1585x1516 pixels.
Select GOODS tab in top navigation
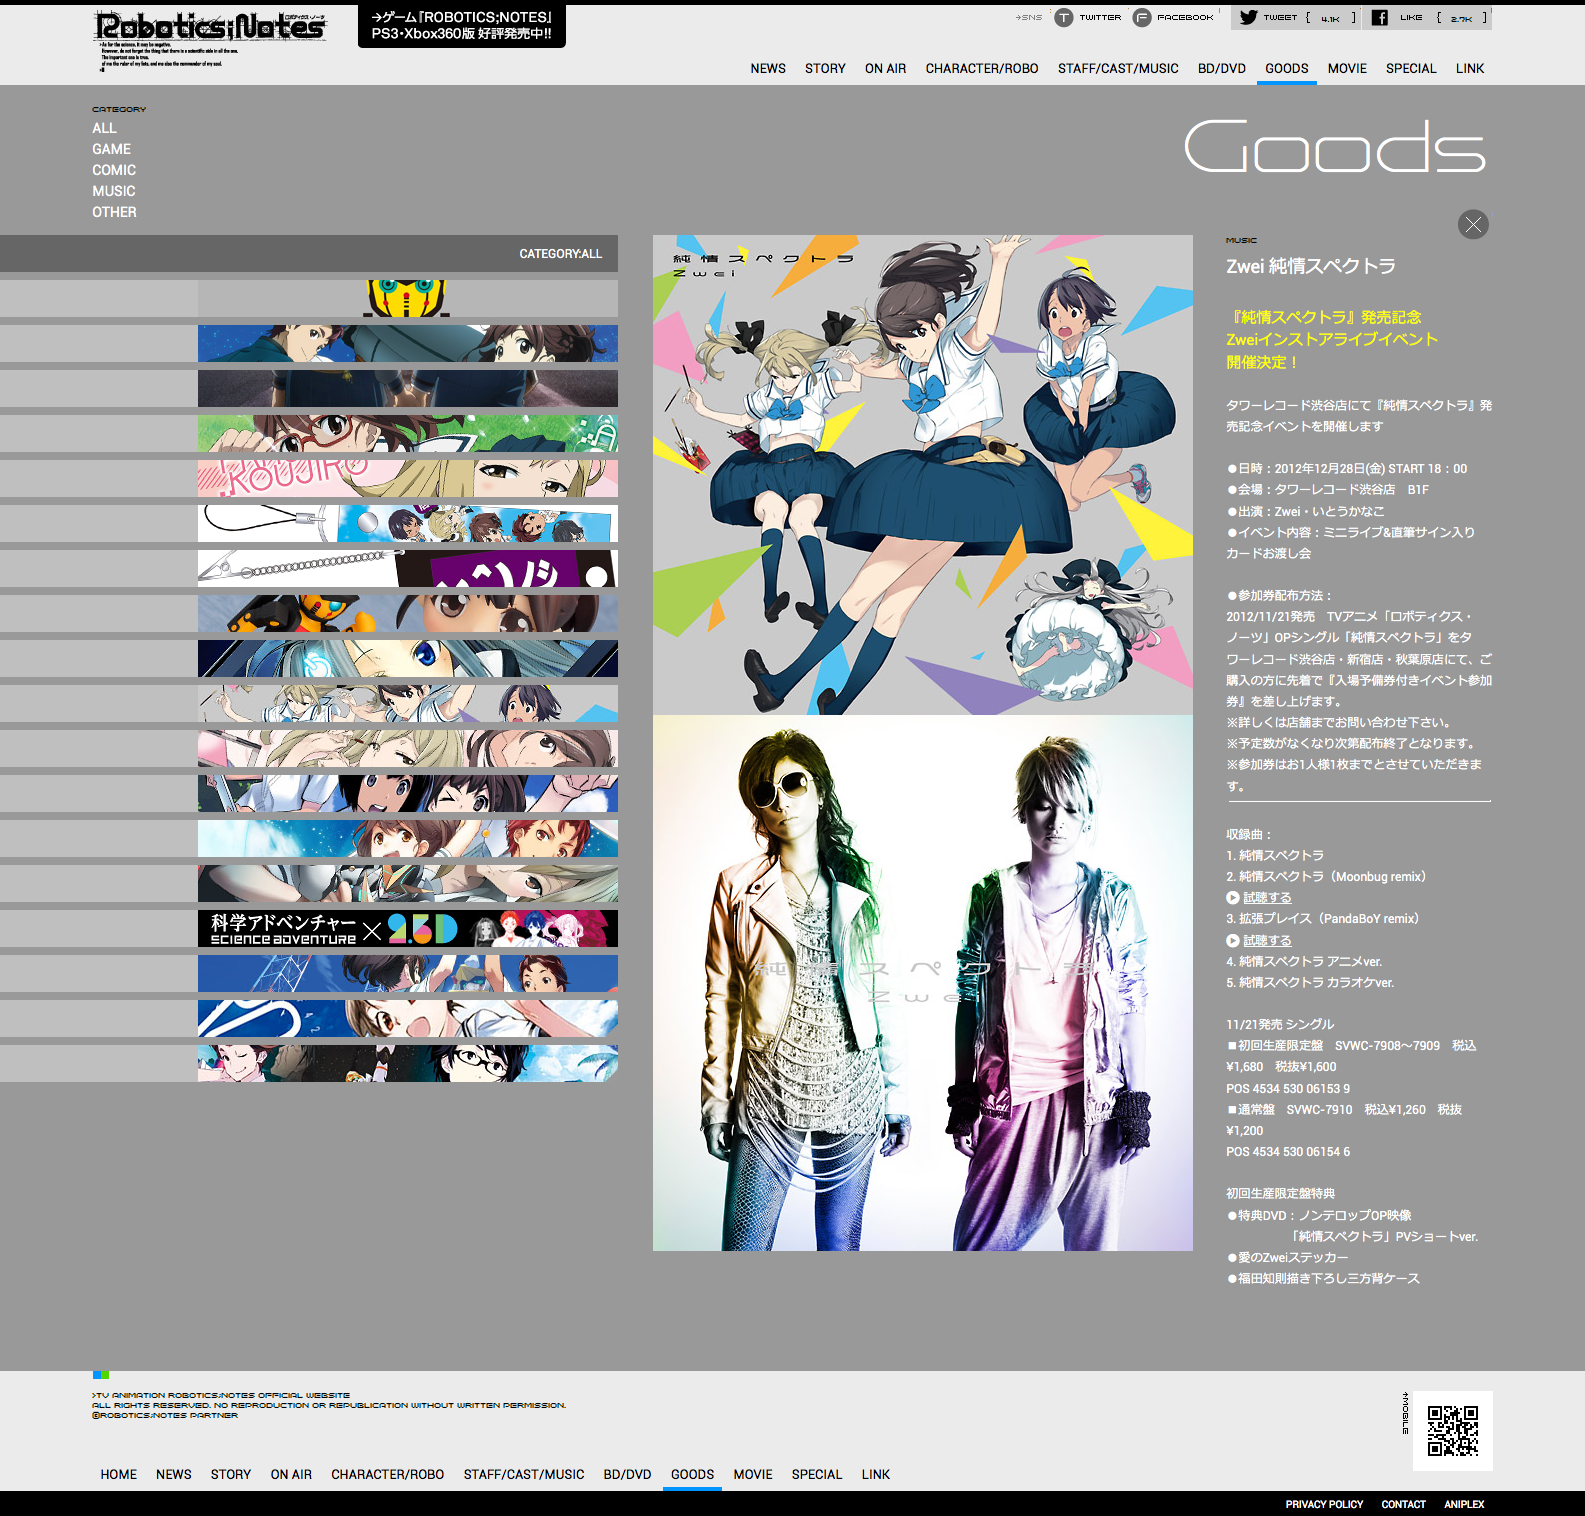click(x=1287, y=69)
